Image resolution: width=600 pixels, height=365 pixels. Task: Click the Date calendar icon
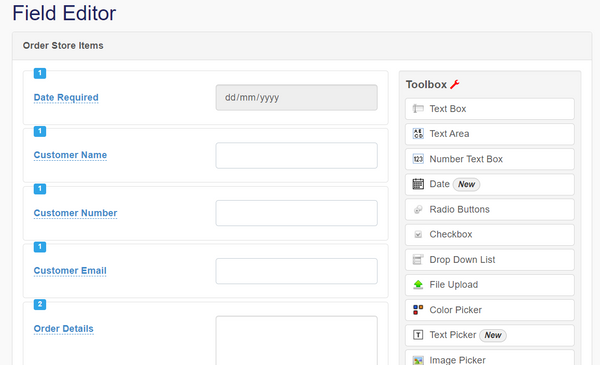(418, 184)
